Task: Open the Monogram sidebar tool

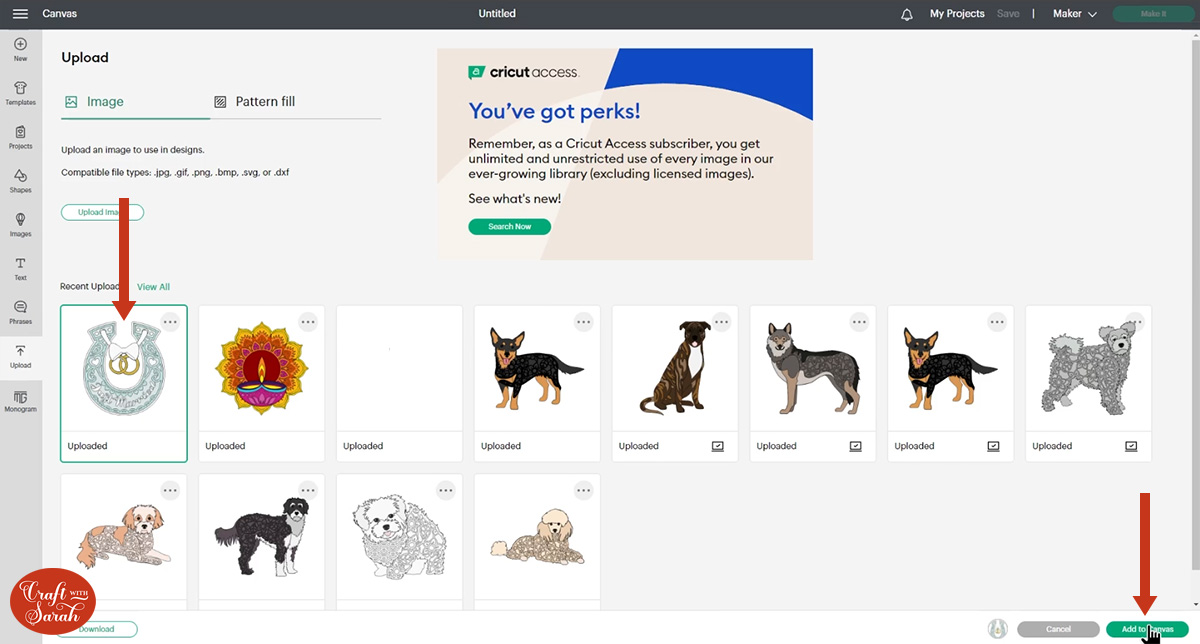Action: click(20, 402)
